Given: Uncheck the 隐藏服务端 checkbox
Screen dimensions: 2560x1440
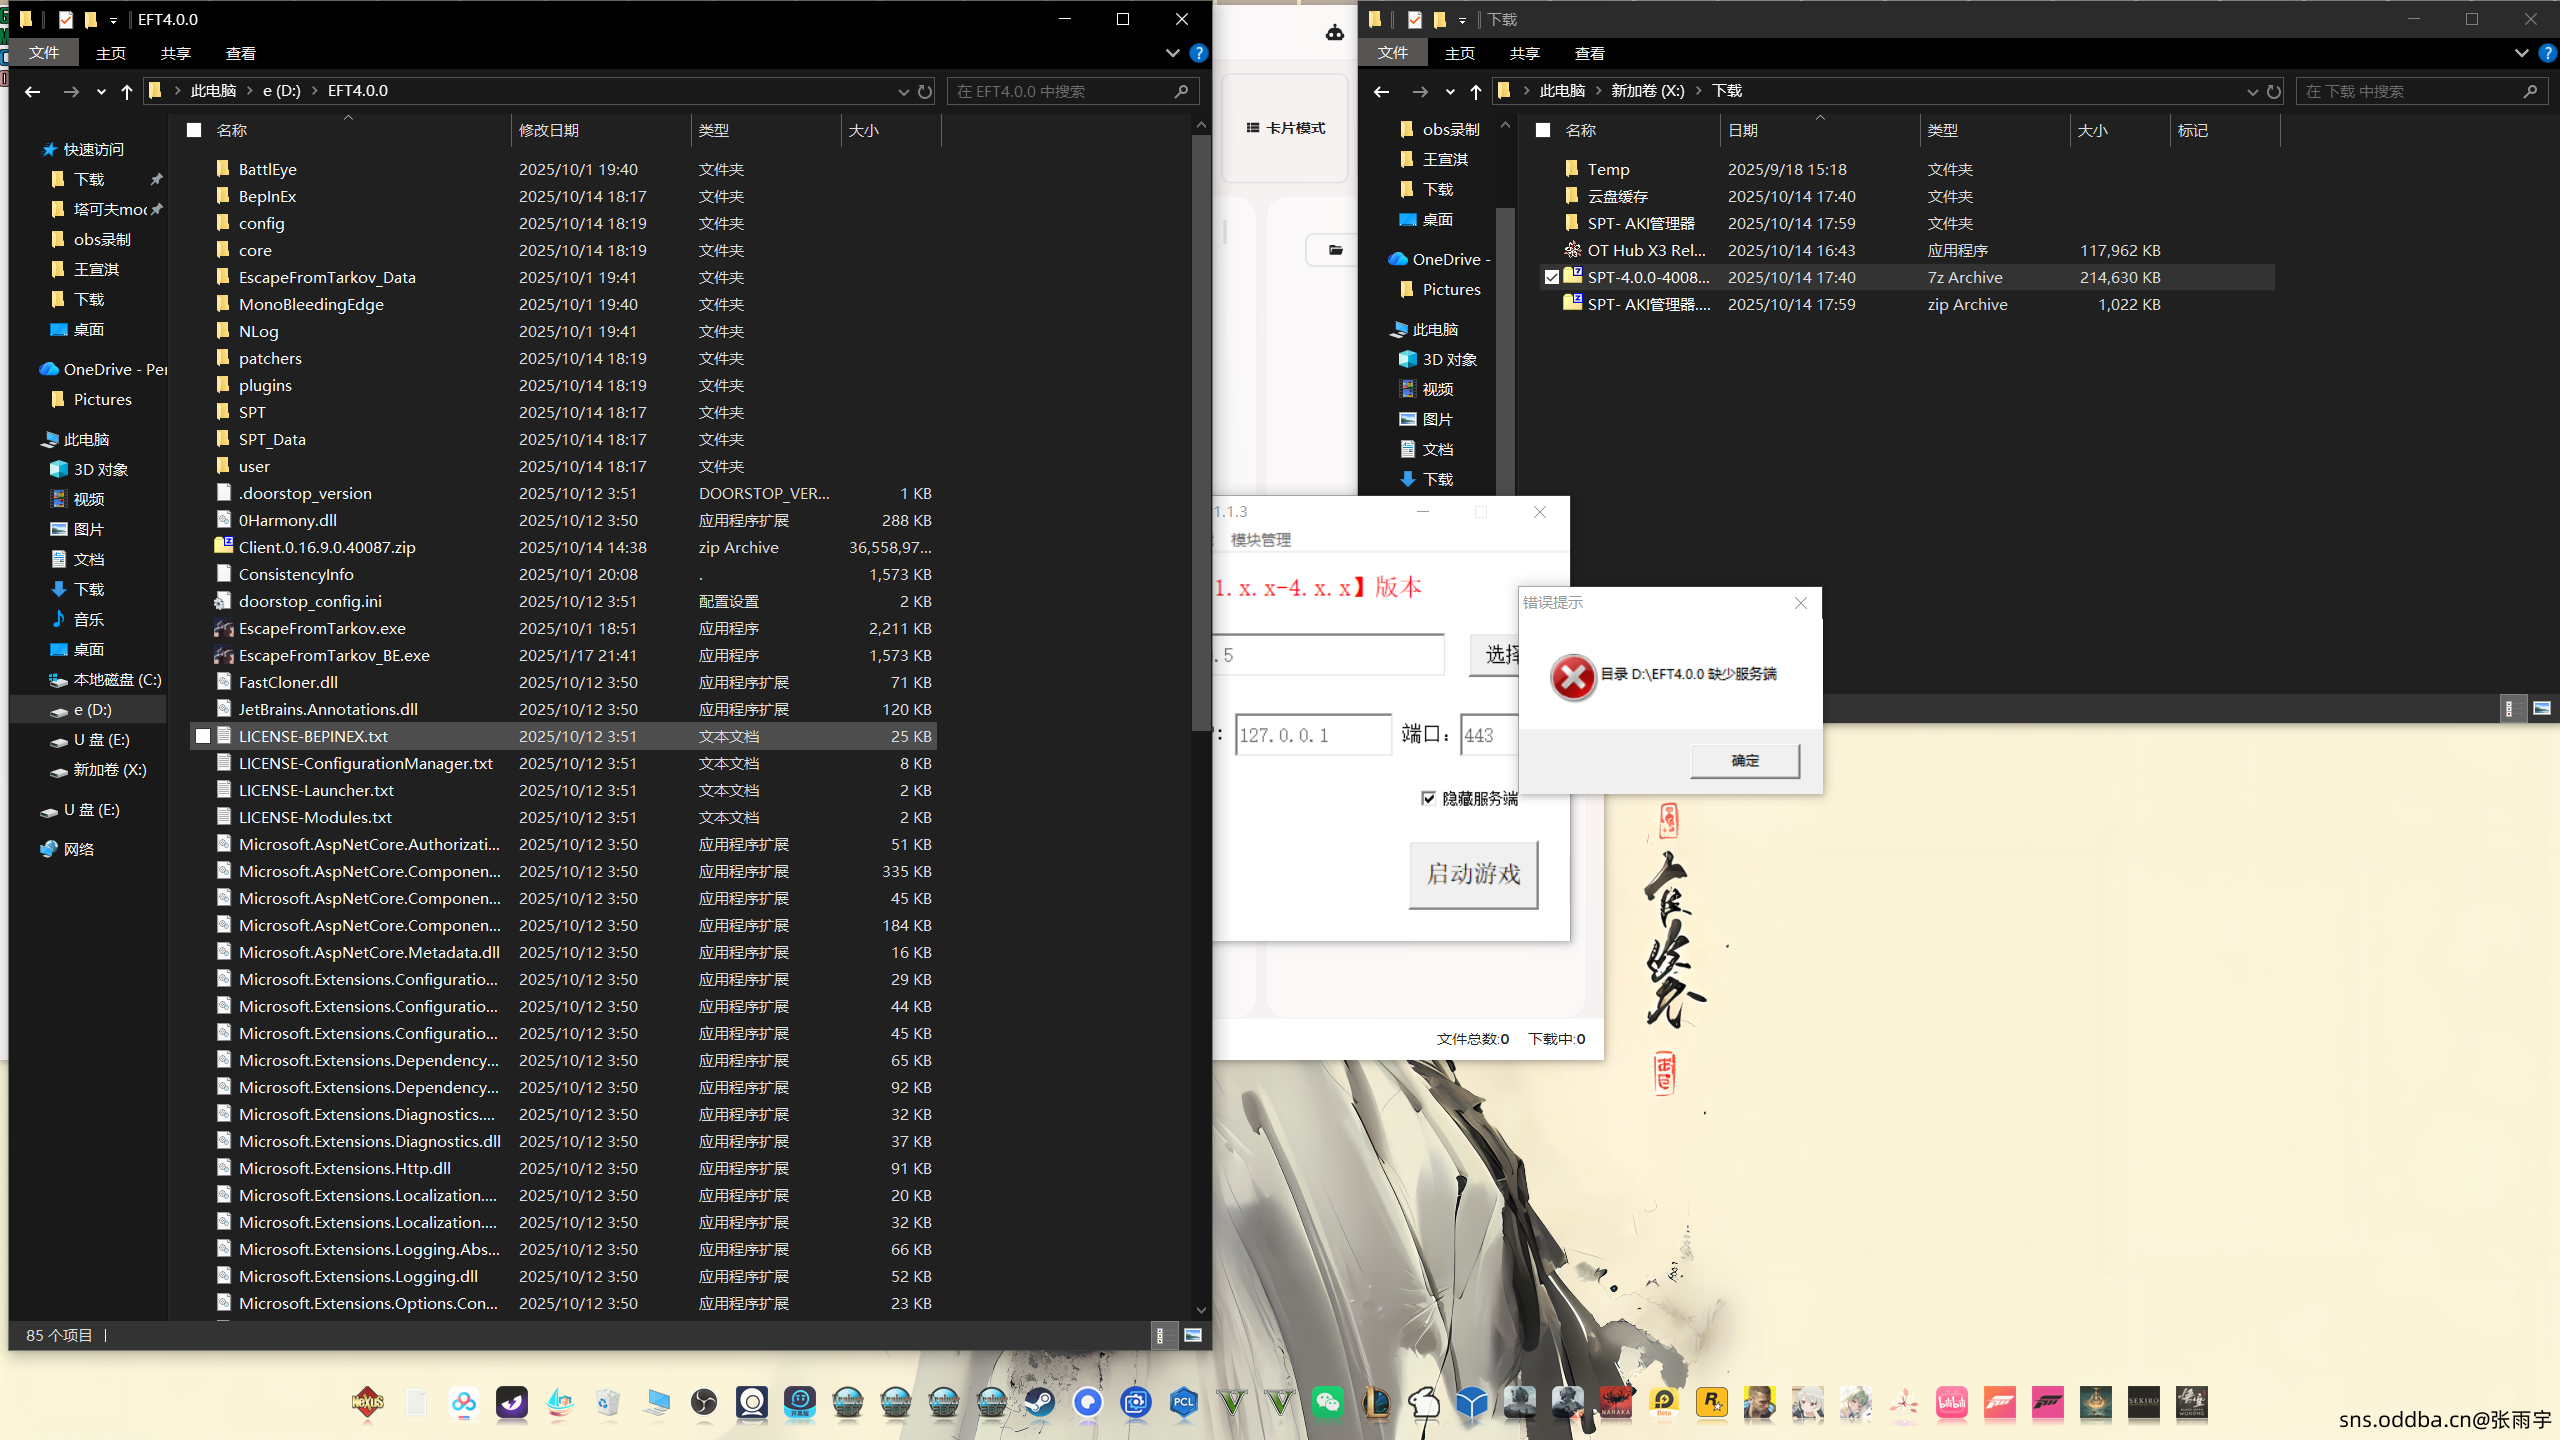Looking at the screenshot, I should tap(1428, 798).
